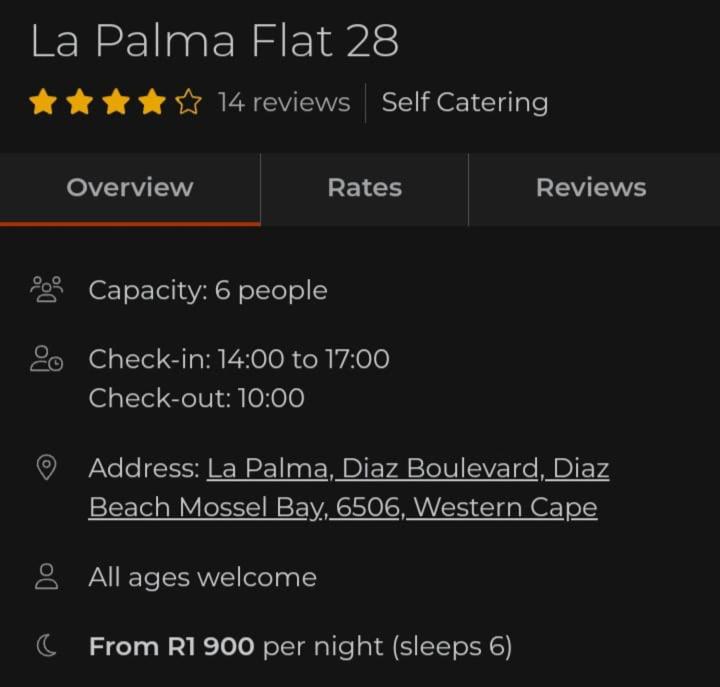Click the Capacity: 6 people text
Screen dimensions: 720x687
[208, 290]
